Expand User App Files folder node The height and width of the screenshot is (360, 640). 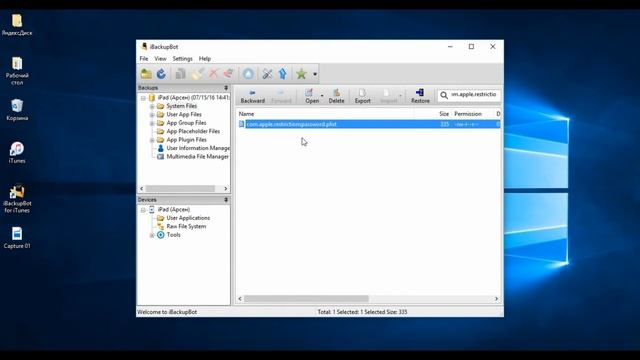(152, 115)
